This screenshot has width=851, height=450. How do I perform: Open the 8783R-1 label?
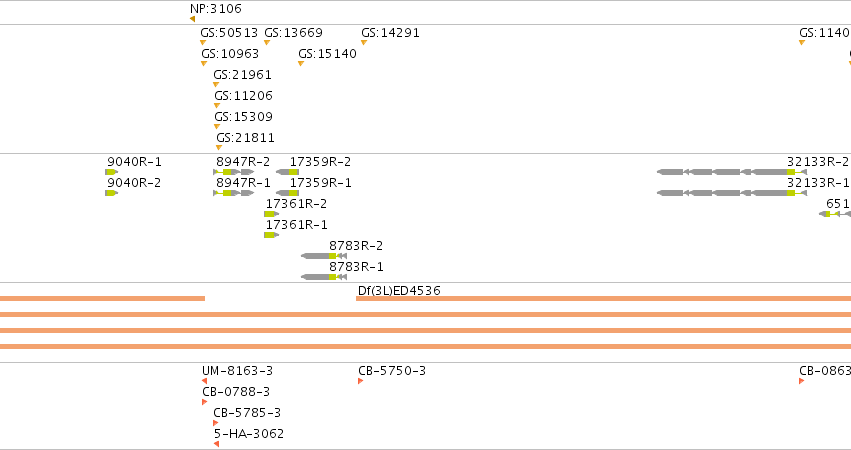(x=356, y=267)
